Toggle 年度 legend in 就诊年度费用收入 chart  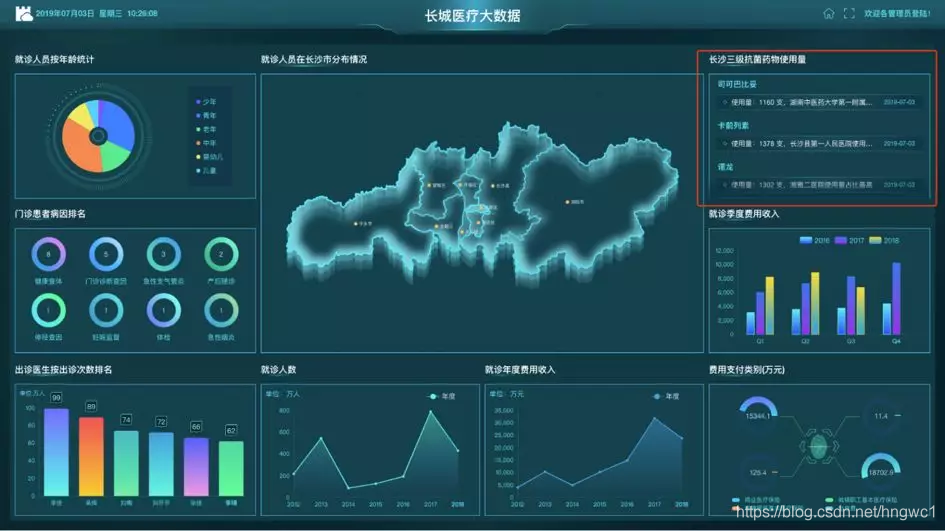pyautogui.click(x=667, y=396)
